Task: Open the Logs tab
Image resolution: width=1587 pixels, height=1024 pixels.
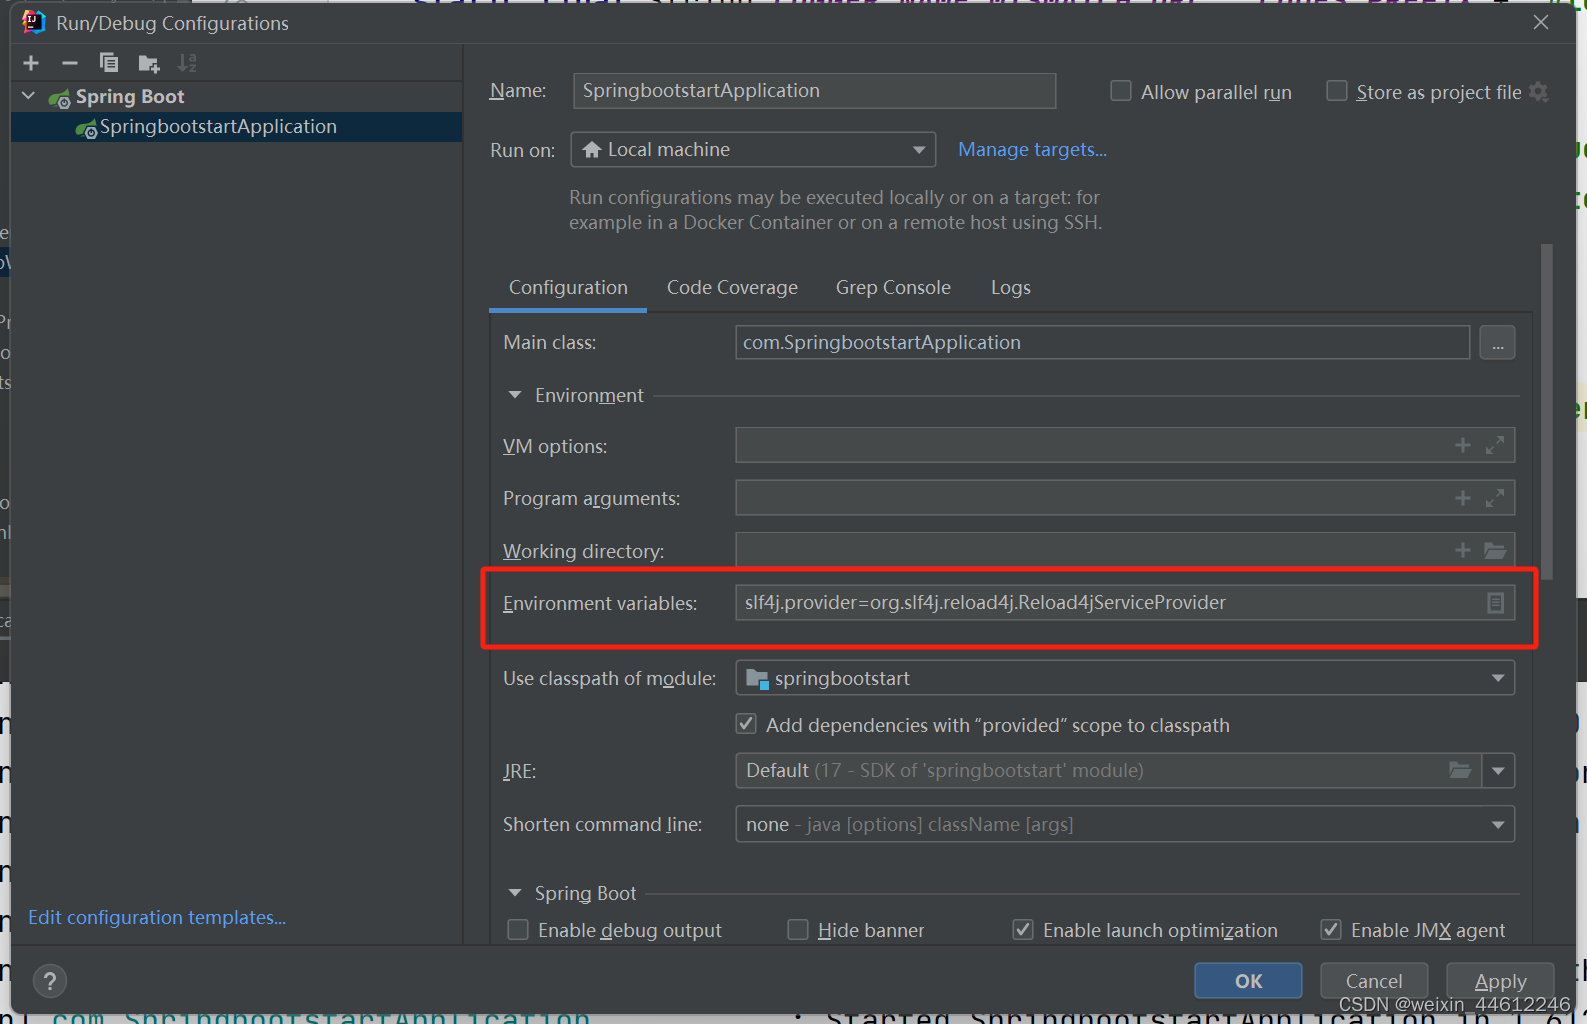Action: (x=1010, y=288)
